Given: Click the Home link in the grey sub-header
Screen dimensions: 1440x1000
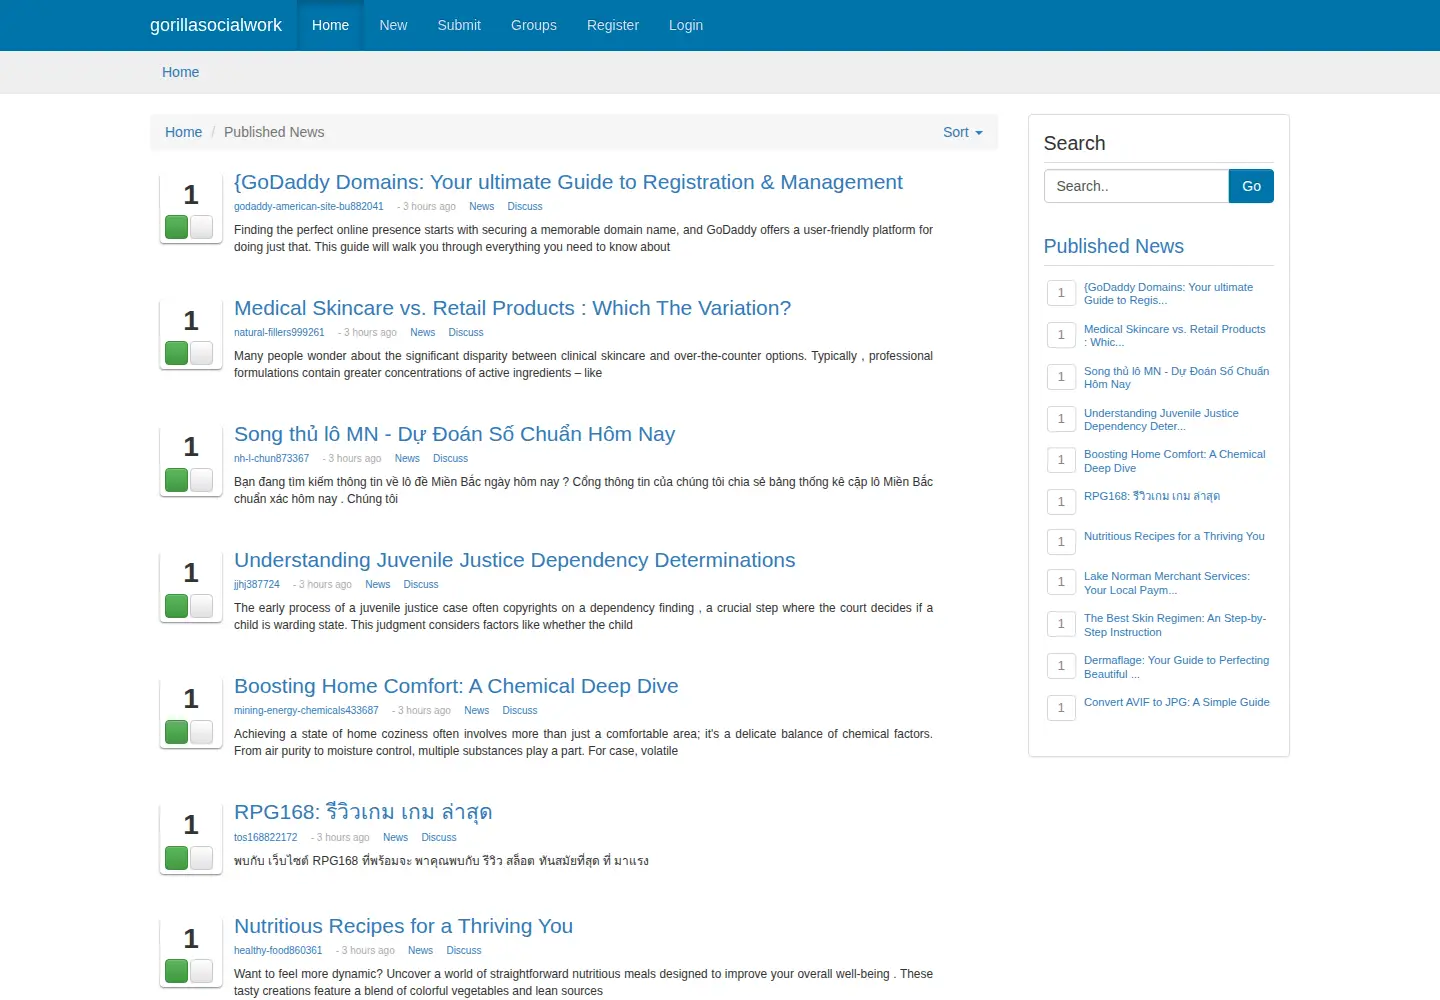Looking at the screenshot, I should pyautogui.click(x=181, y=72).
